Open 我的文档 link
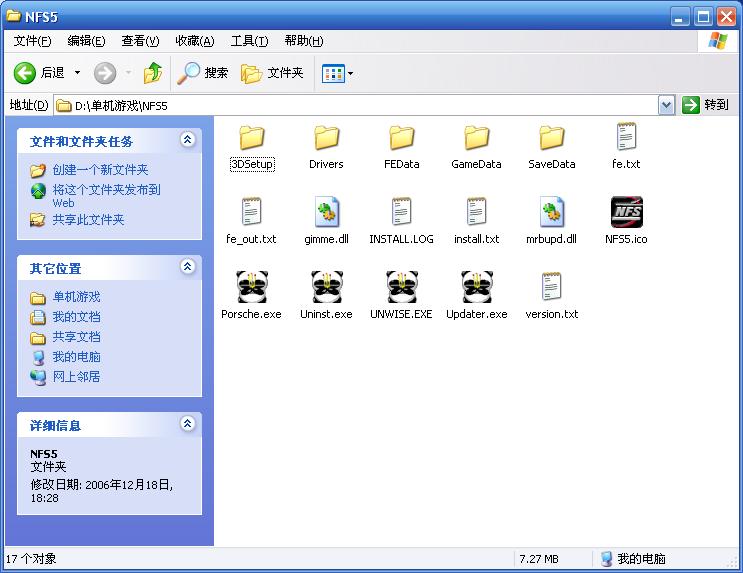Screen dimensions: 743x573 coord(76,317)
